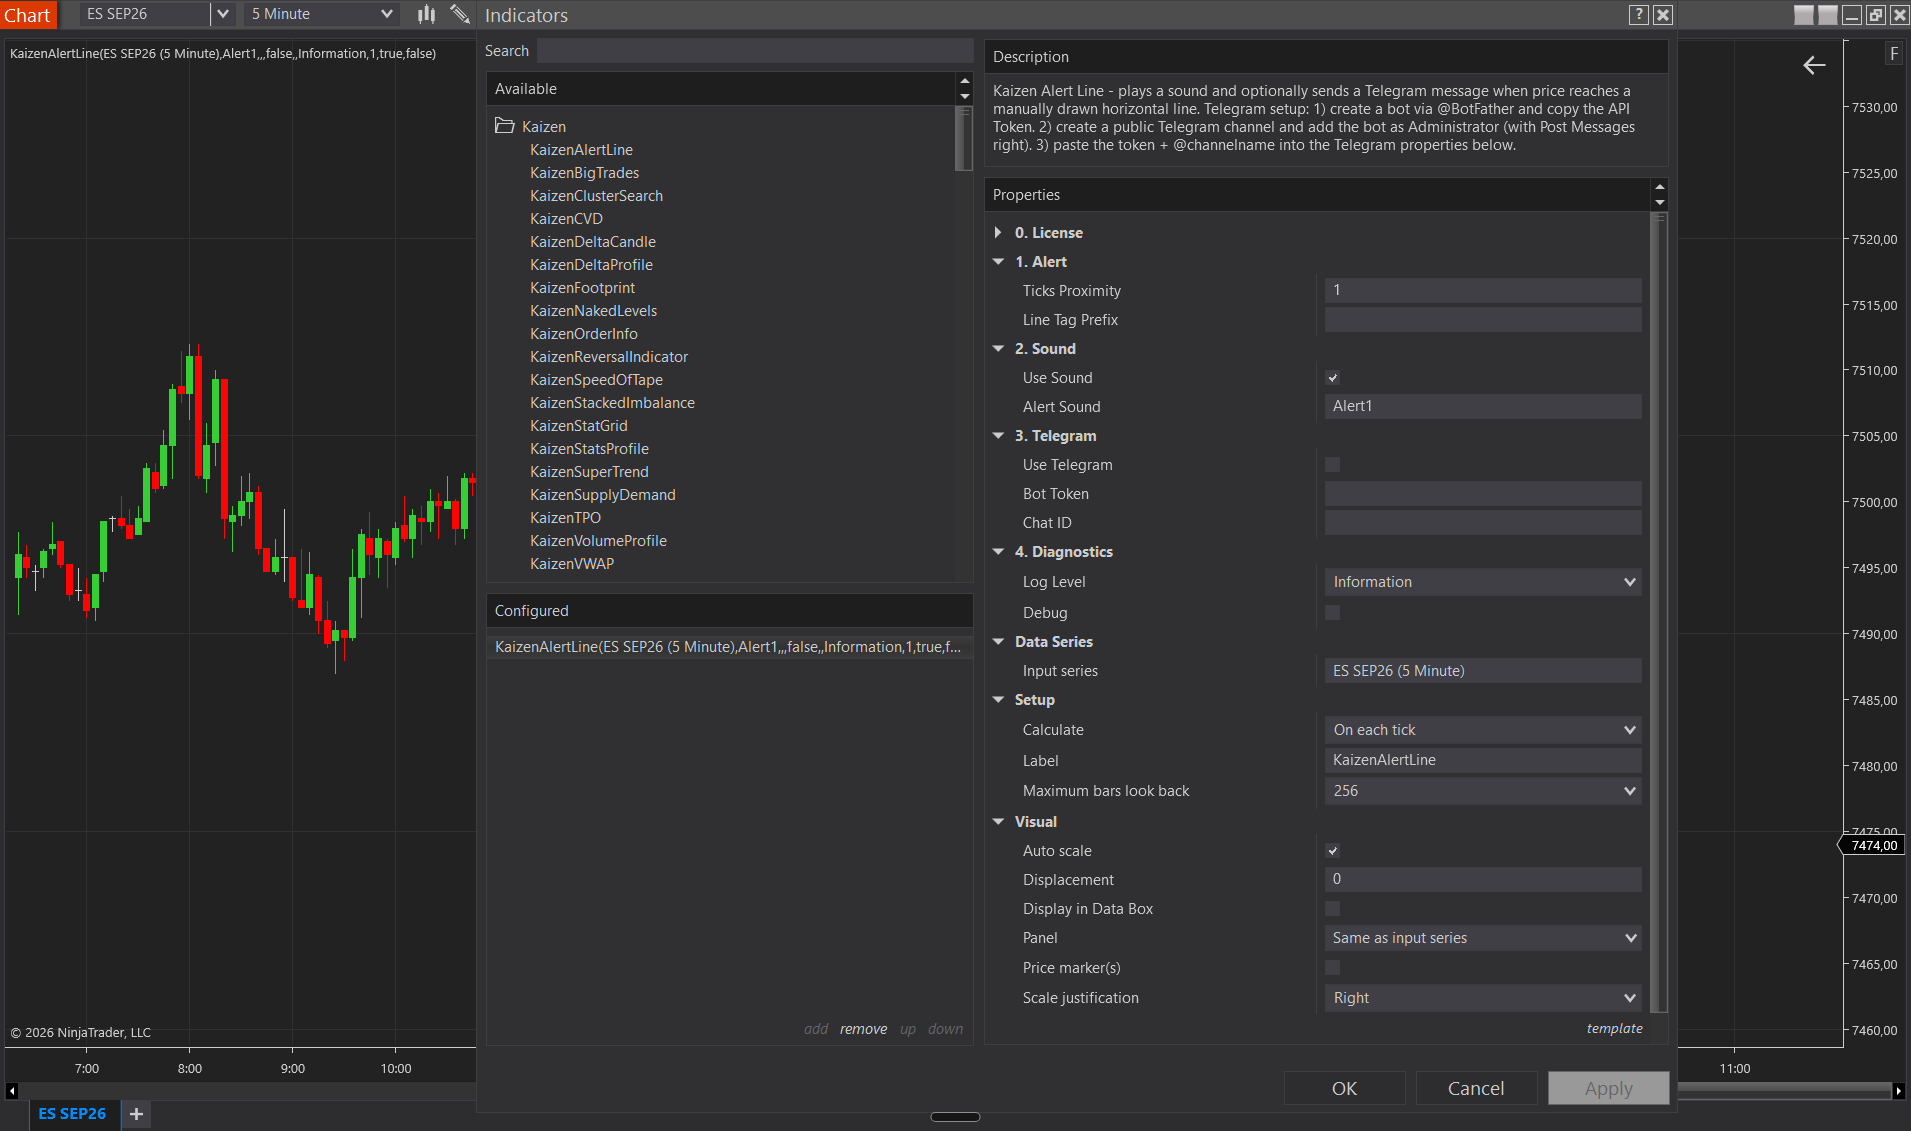Click the remove link under Configured
1911x1131 pixels.
pyautogui.click(x=863, y=1029)
